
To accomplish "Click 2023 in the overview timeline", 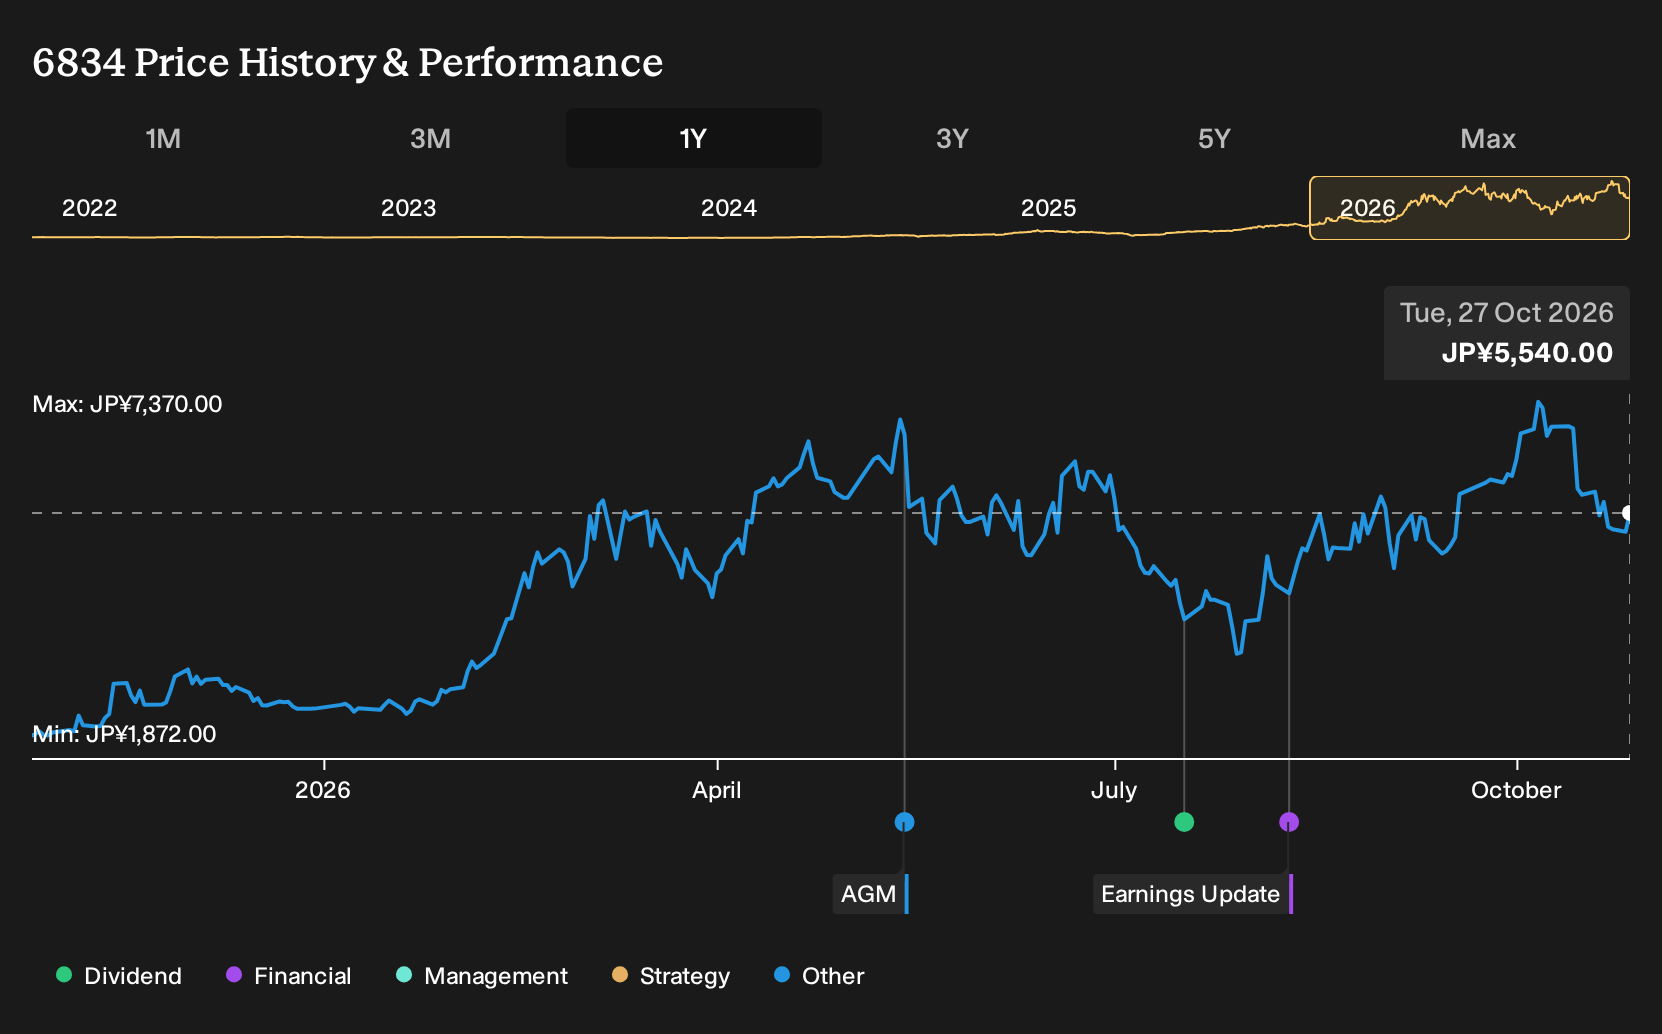I will pos(408,208).
